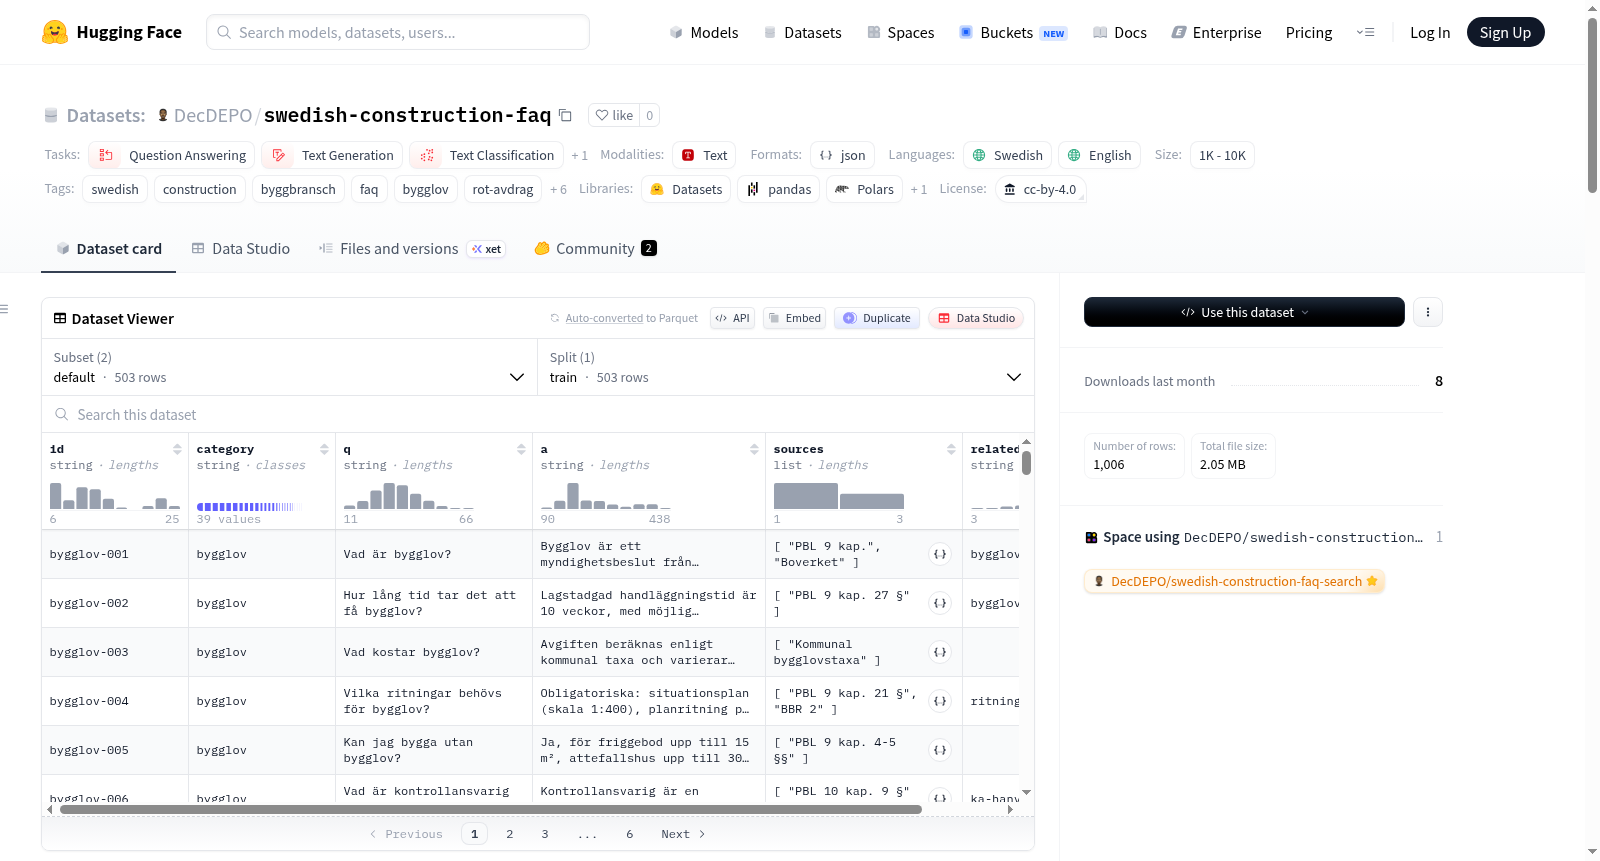Show the six additional tags
This screenshot has height=861, width=1600.
558,189
